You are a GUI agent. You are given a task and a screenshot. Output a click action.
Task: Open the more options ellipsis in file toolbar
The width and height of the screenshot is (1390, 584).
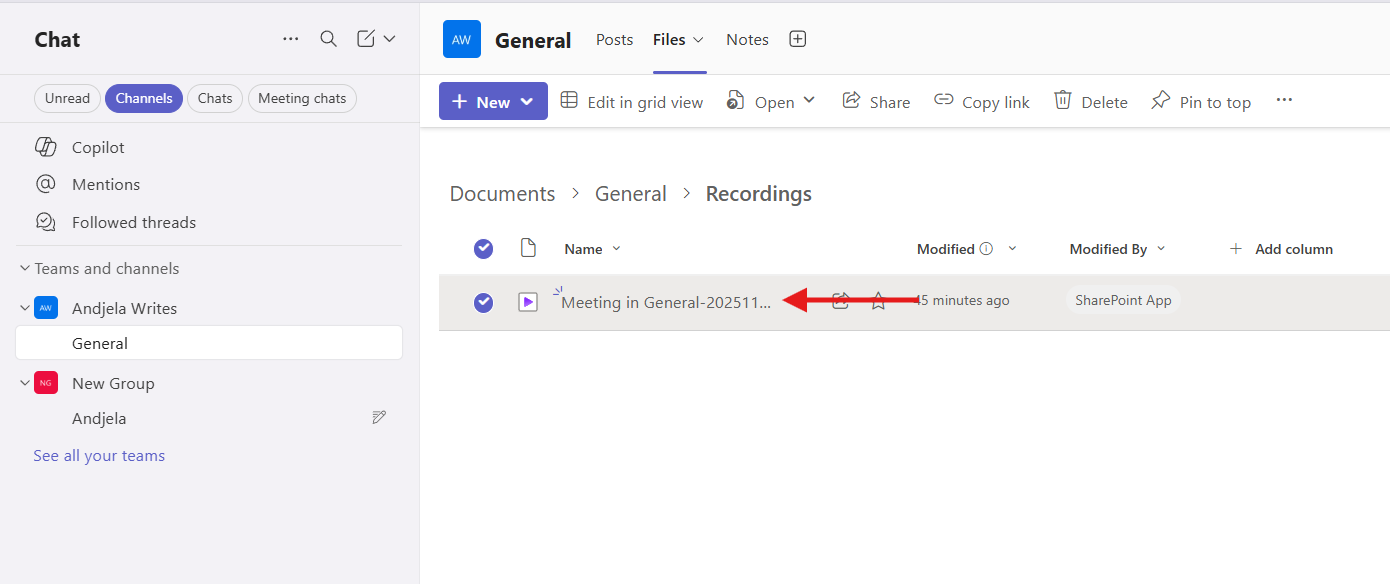pos(1284,100)
